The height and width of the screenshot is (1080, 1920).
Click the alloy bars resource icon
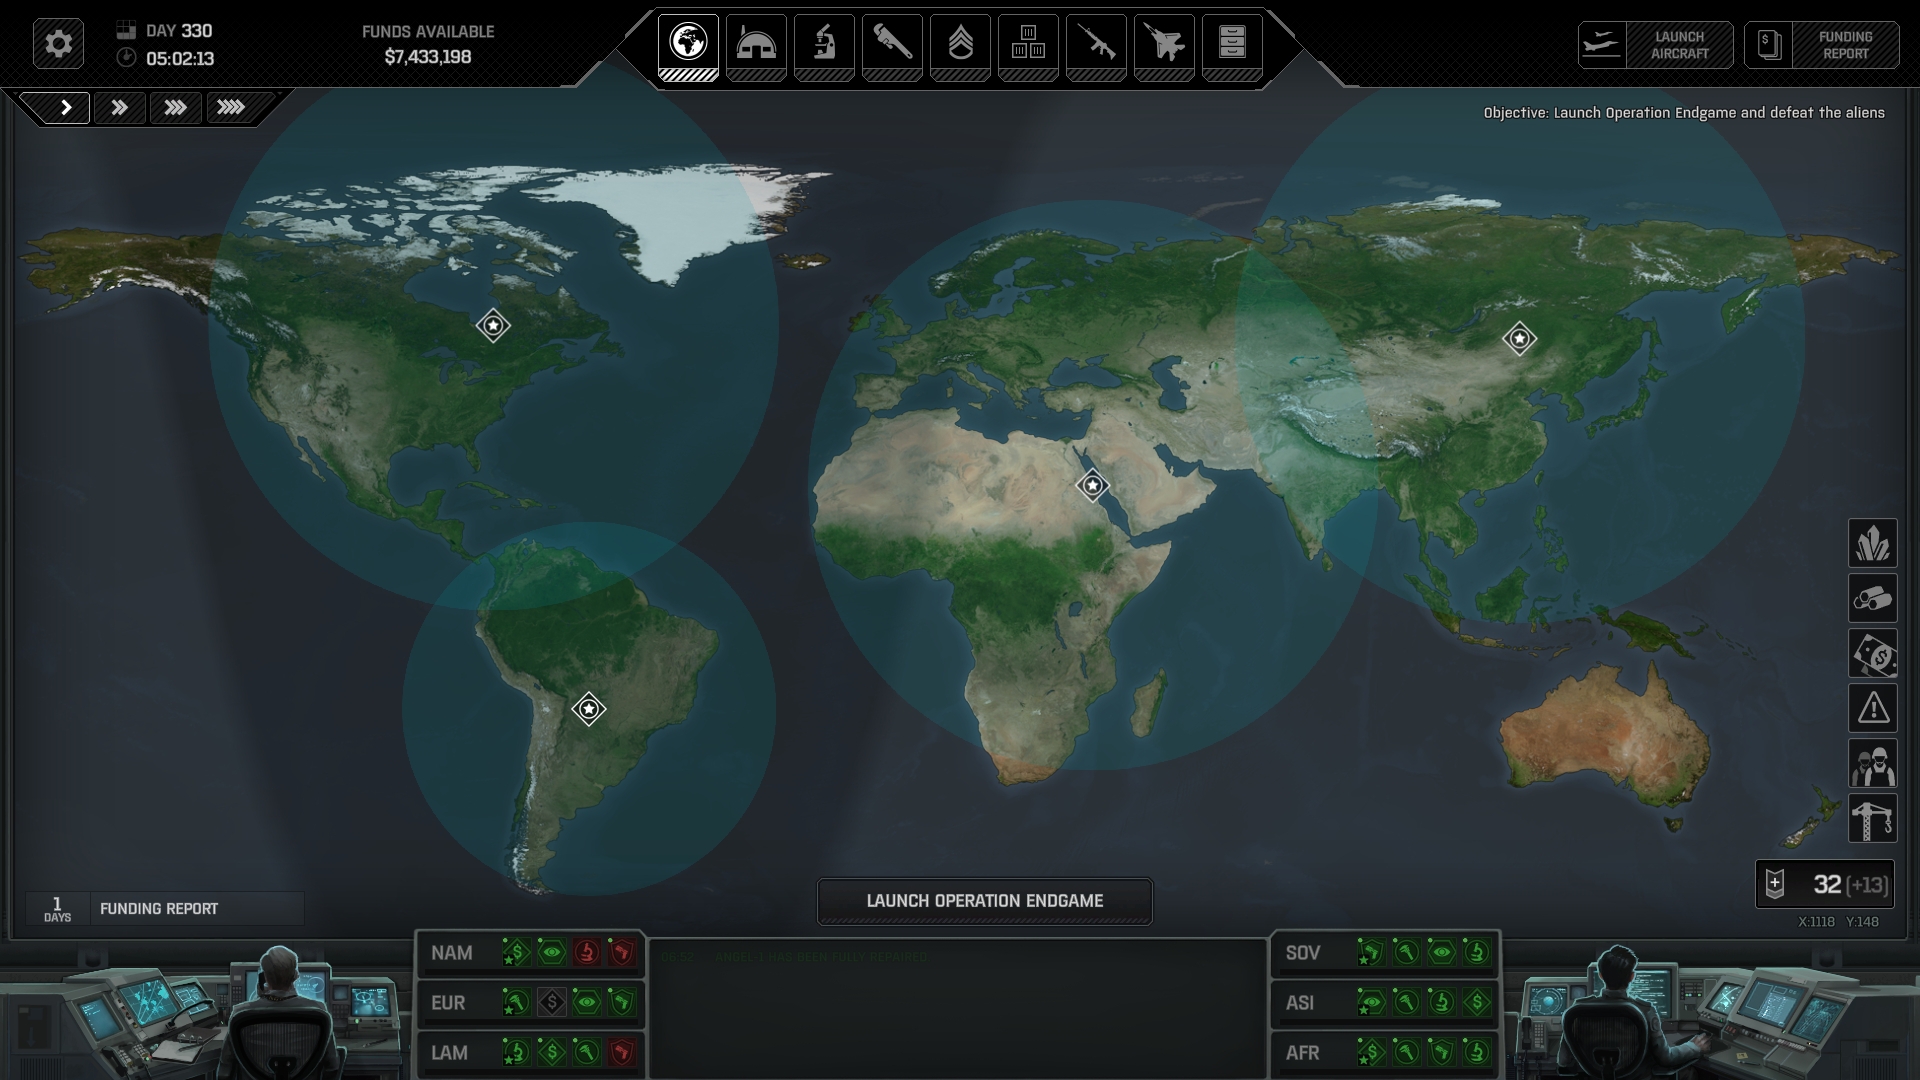[x=1872, y=598]
